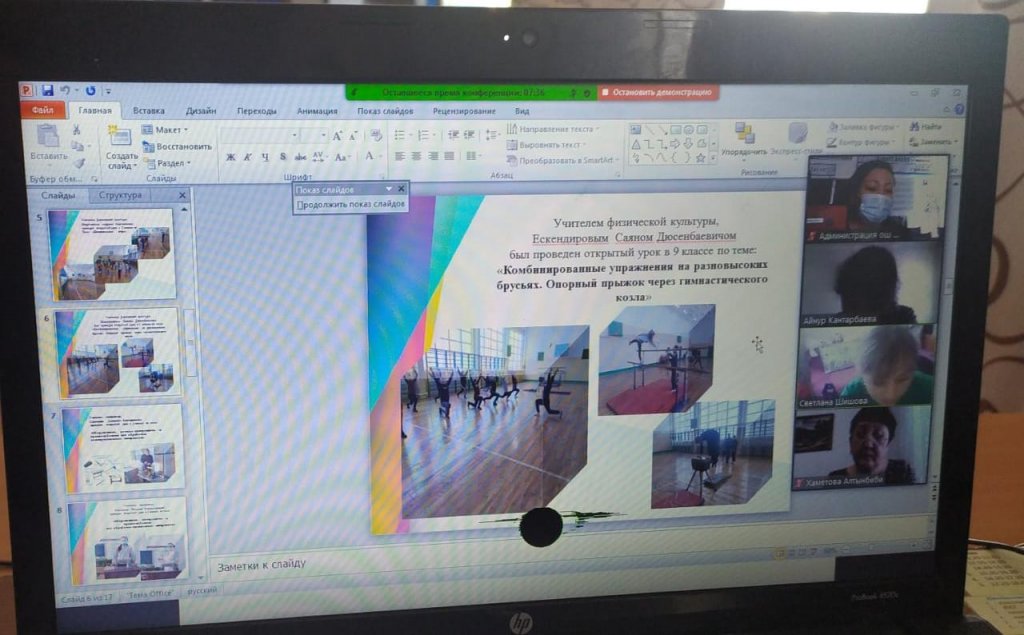Paste clipboard contents with Вставить
Image resolution: width=1024 pixels, height=635 pixels.
click(48, 142)
